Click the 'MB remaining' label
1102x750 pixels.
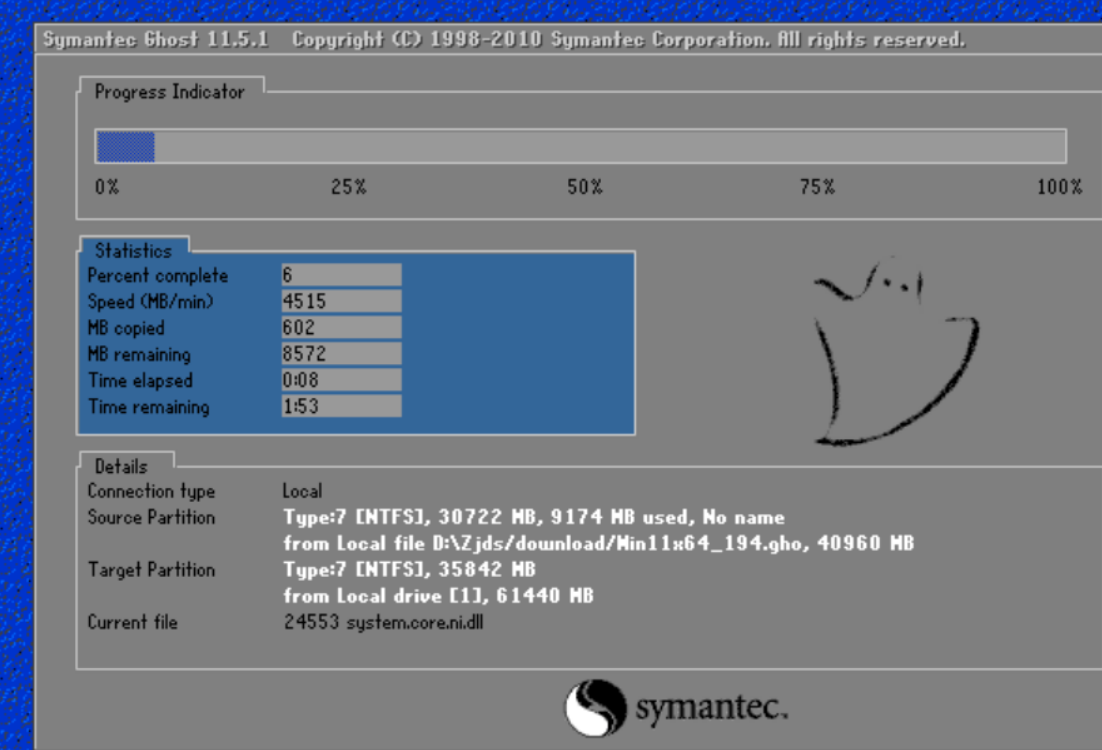coord(138,354)
